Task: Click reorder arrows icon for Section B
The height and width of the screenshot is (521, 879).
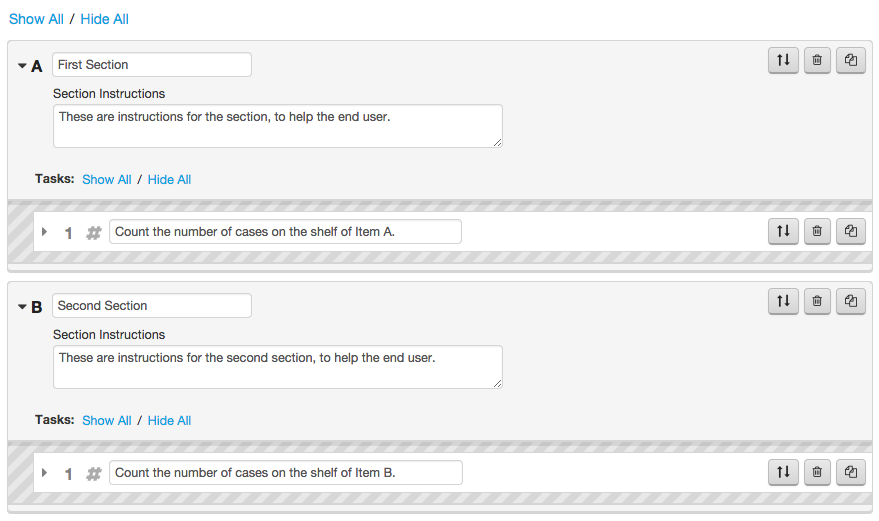Action: tap(783, 301)
